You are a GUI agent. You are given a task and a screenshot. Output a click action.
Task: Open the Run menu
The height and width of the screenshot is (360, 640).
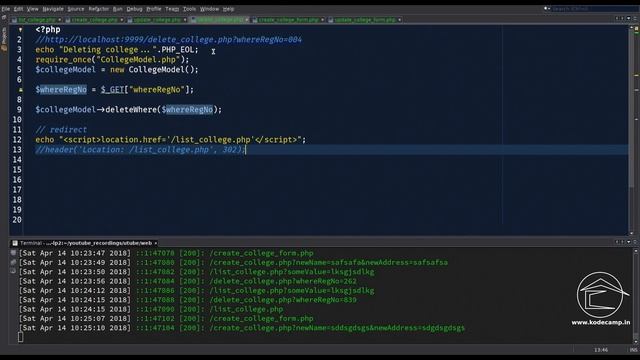[x=118, y=9]
